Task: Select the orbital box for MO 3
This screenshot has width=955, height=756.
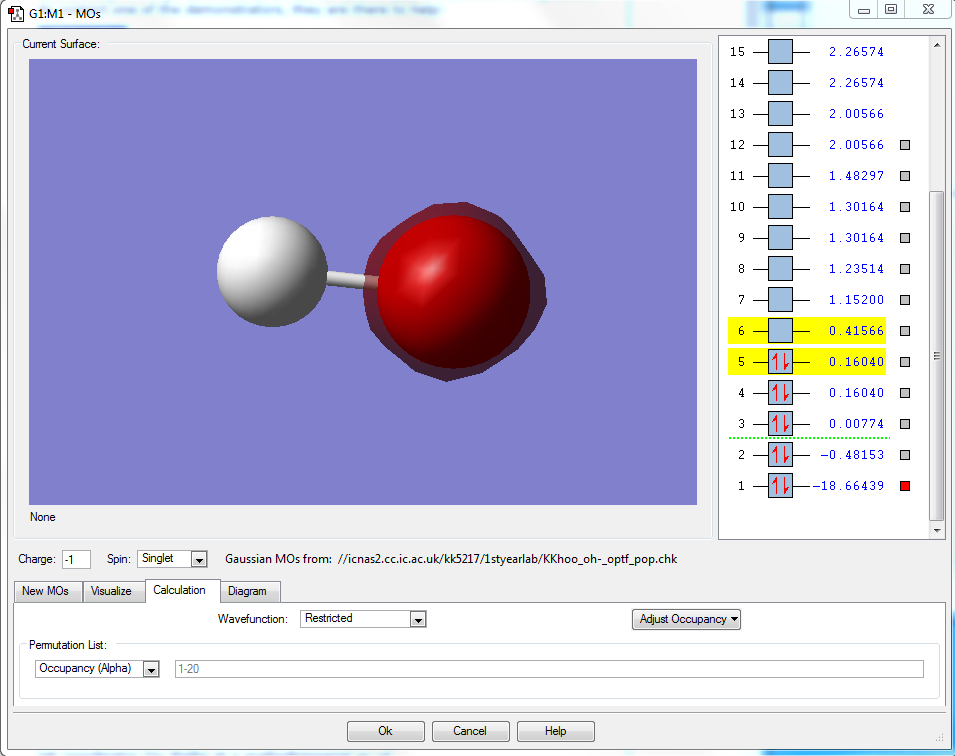Action: click(x=780, y=424)
